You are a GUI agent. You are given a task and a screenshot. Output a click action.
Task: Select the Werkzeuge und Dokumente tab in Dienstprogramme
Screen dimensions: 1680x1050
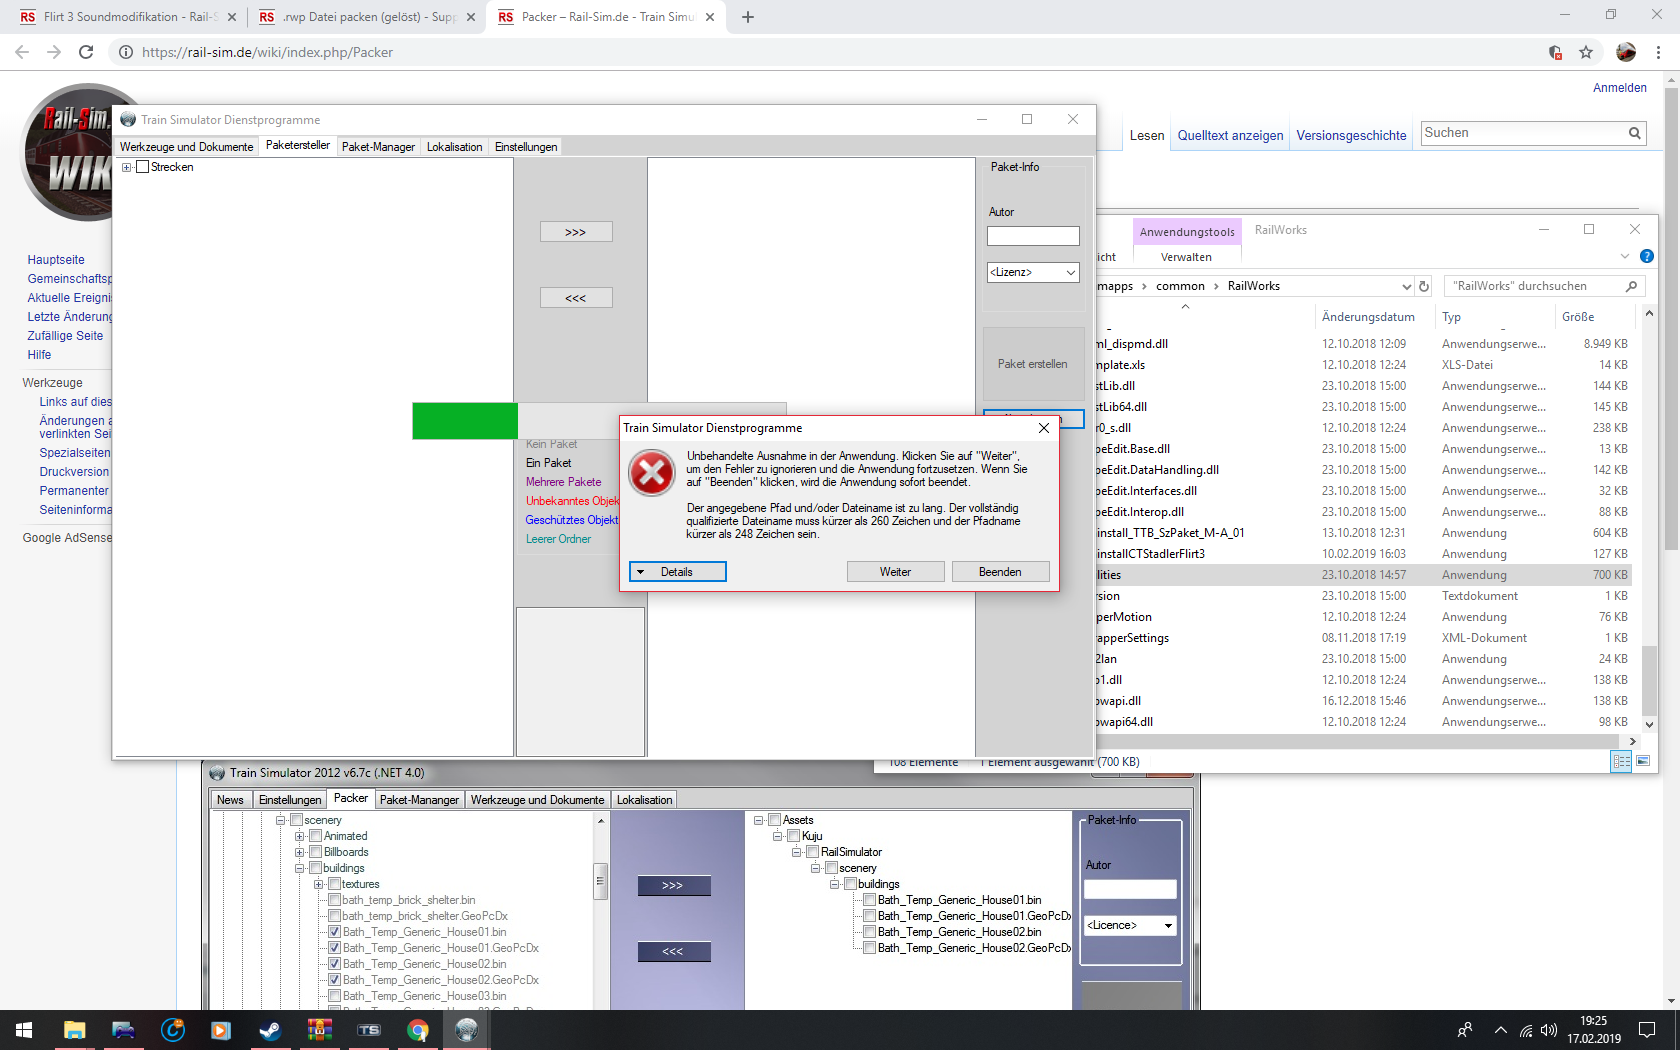[x=187, y=147]
